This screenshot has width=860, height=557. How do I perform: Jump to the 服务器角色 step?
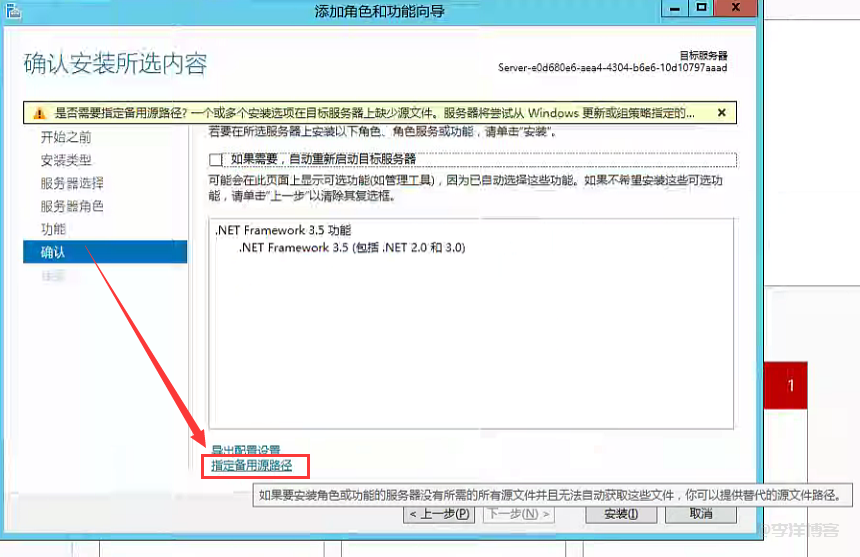tap(72, 206)
